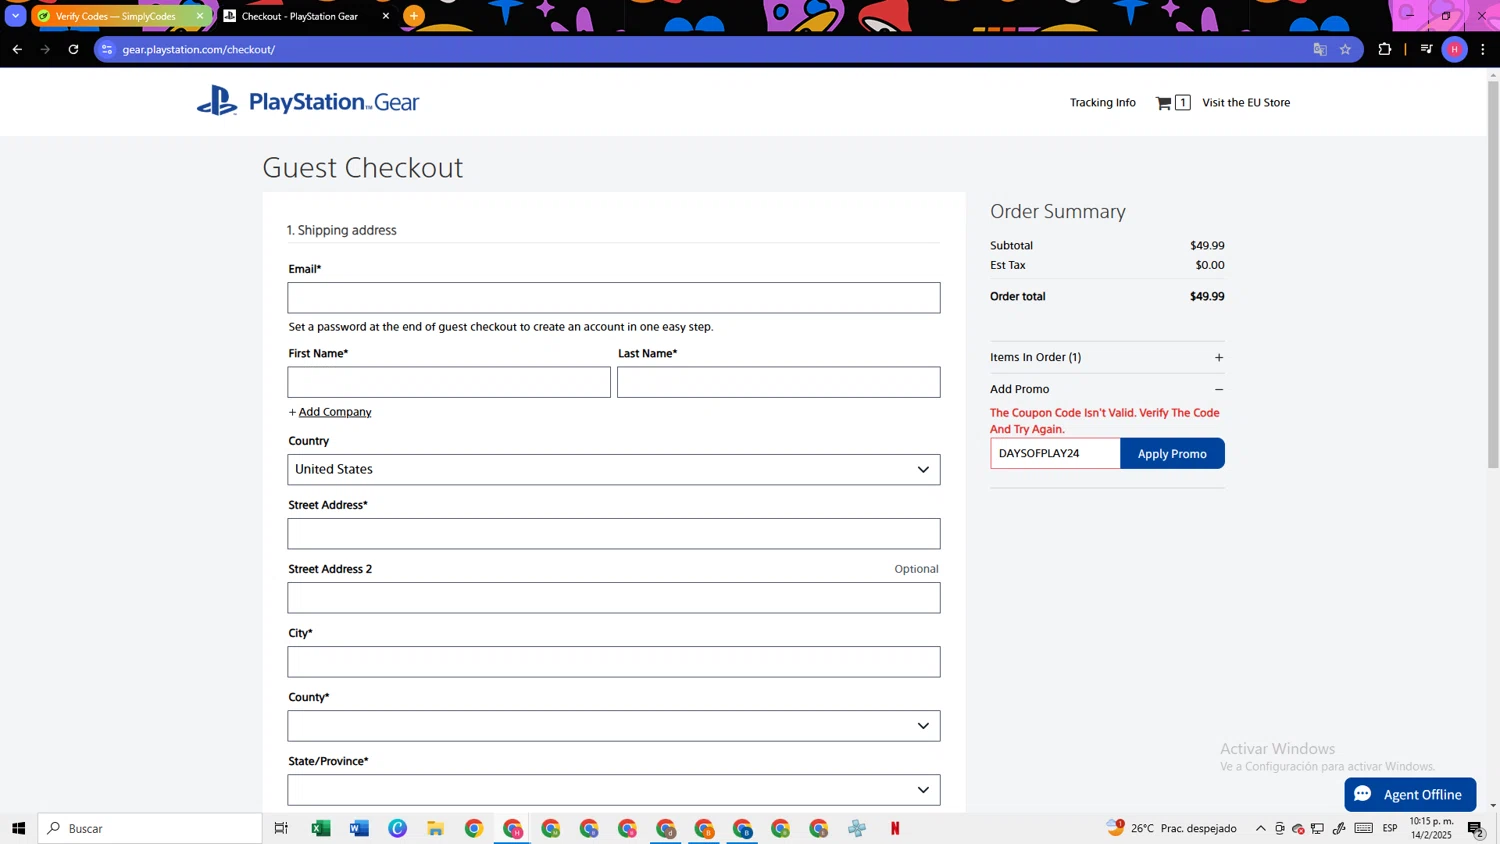
Task: Click the ESP language indicator
Action: pos(1390,828)
